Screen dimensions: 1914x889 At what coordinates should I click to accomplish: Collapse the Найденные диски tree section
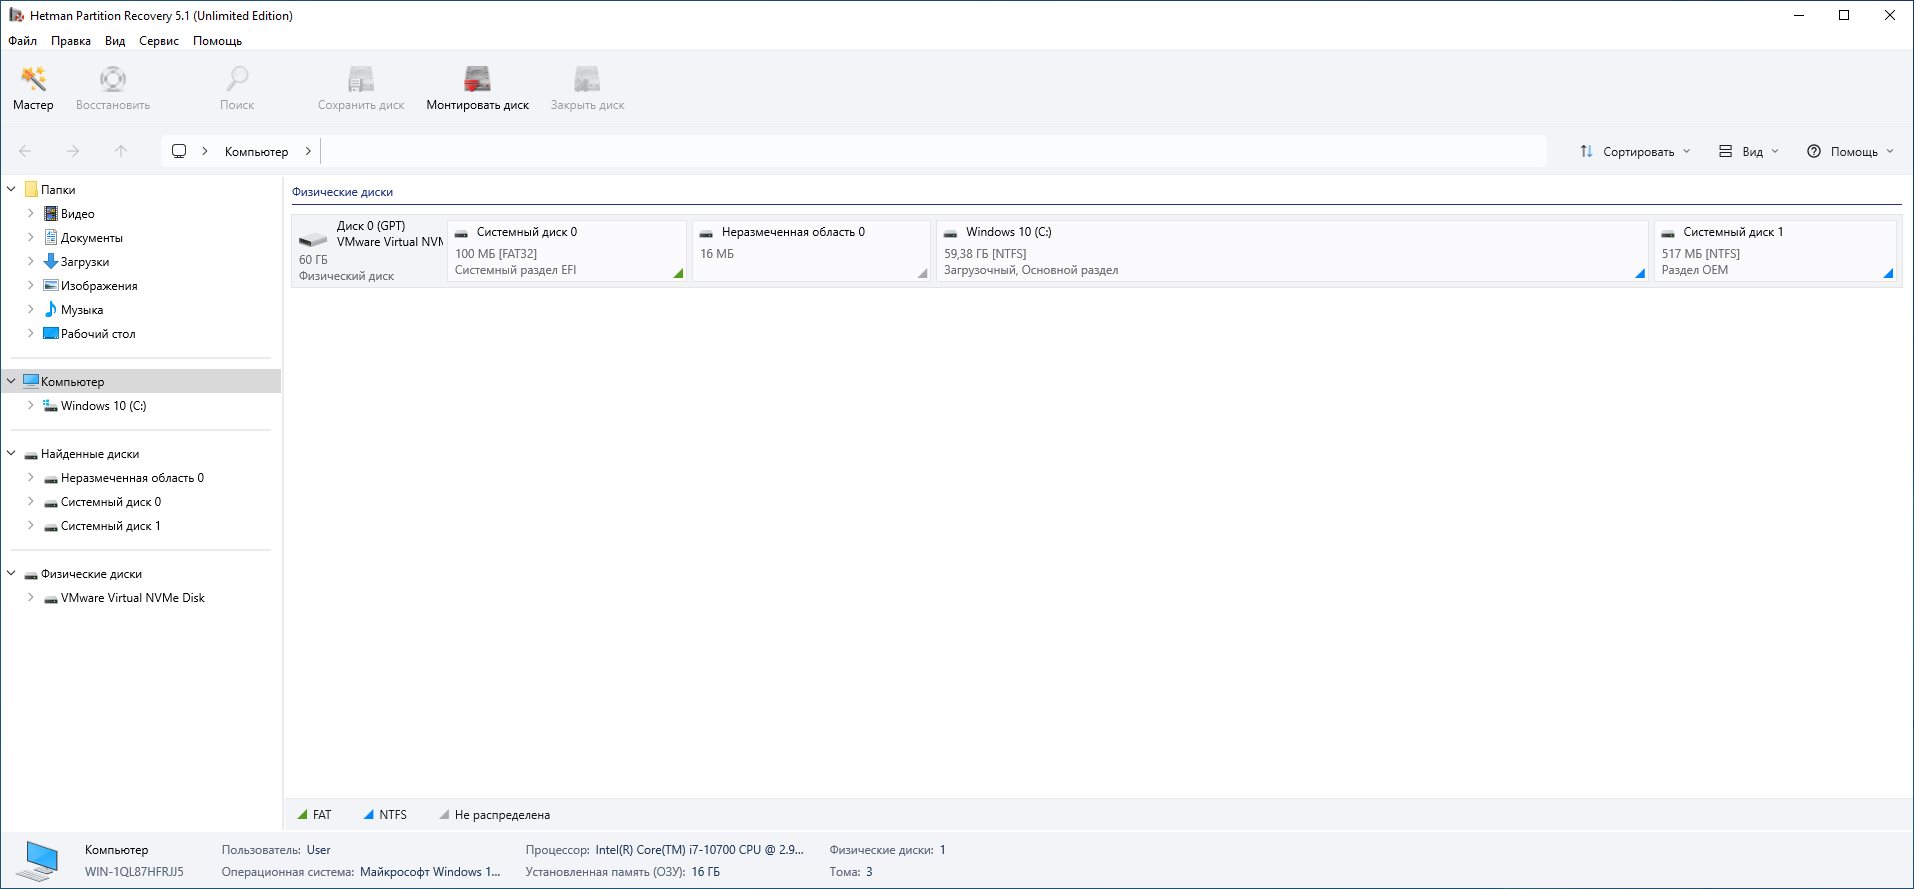coord(11,454)
